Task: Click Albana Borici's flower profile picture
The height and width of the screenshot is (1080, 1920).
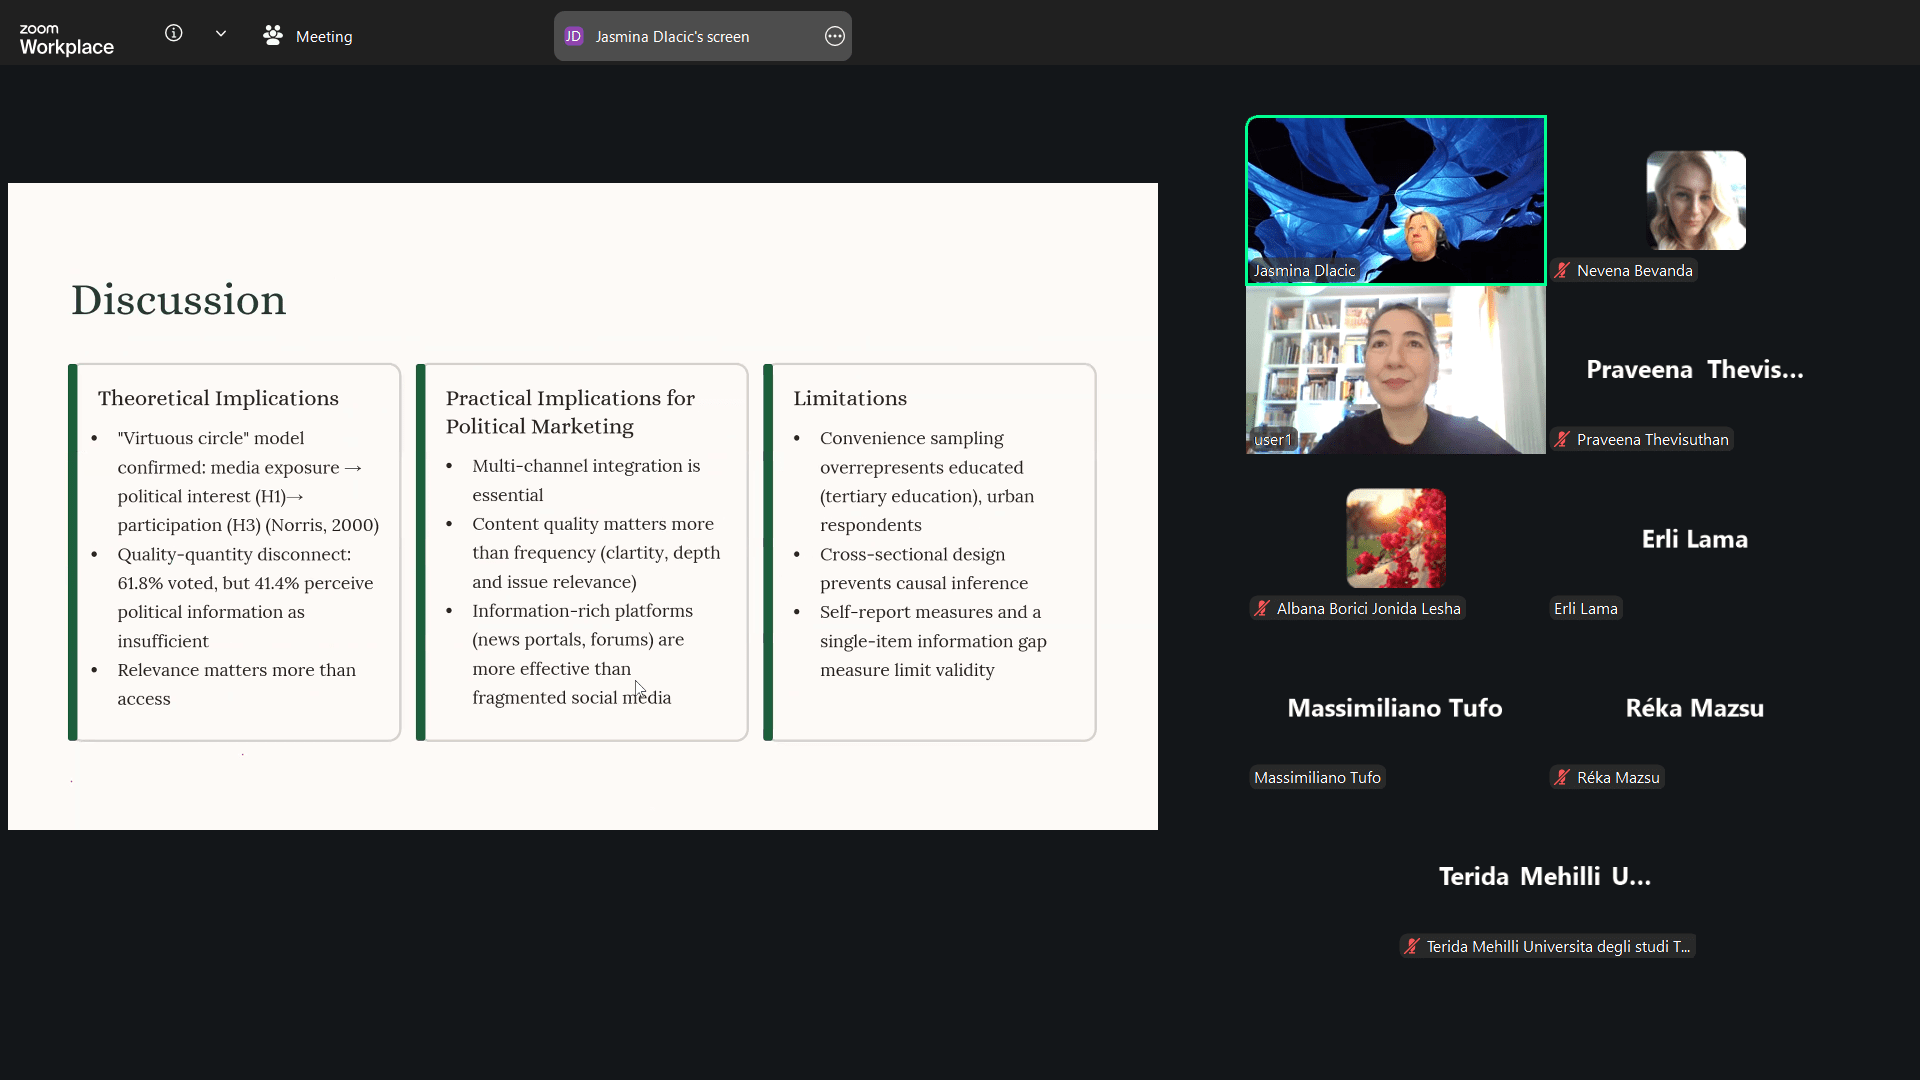Action: (1395, 538)
